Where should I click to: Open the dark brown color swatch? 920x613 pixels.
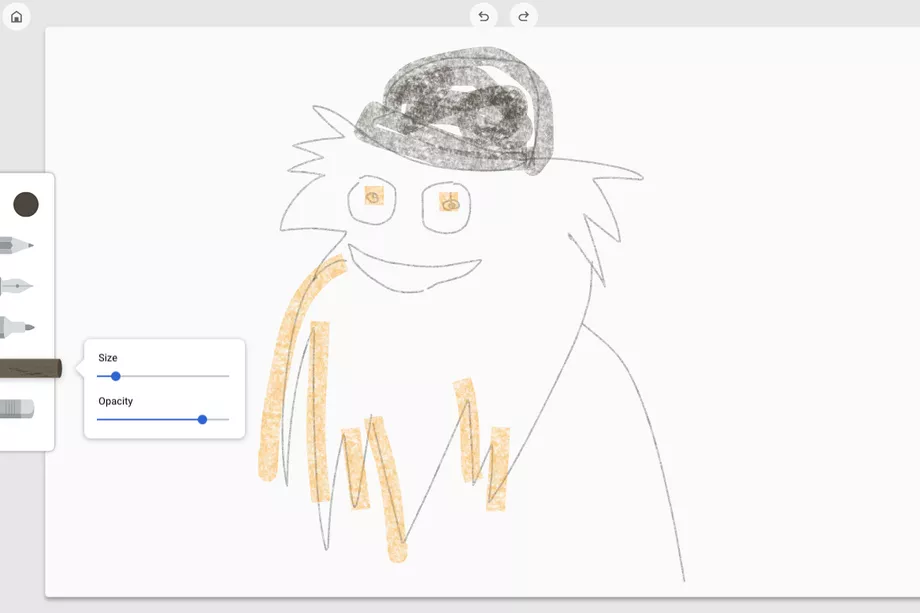click(26, 204)
